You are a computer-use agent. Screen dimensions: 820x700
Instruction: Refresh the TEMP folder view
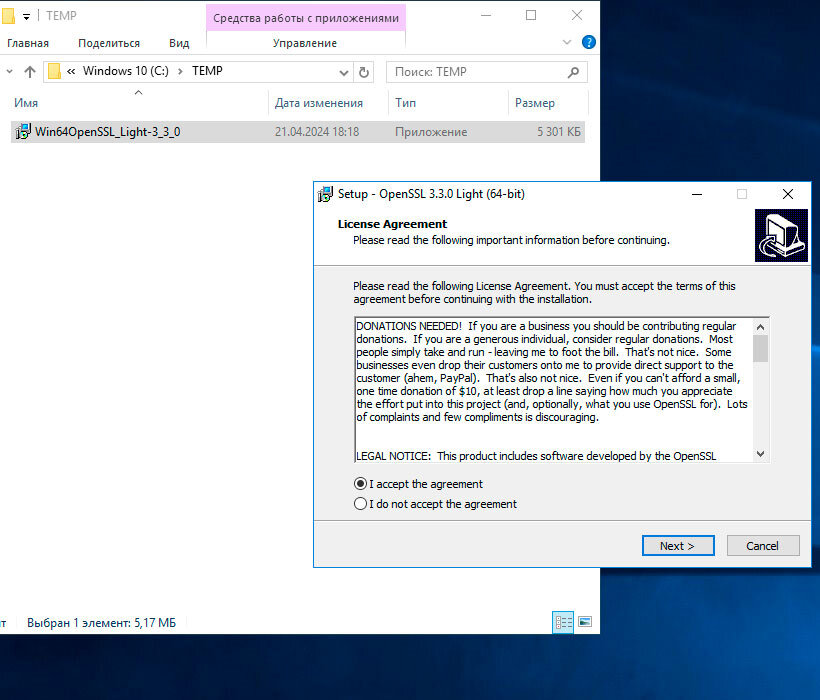pos(364,72)
